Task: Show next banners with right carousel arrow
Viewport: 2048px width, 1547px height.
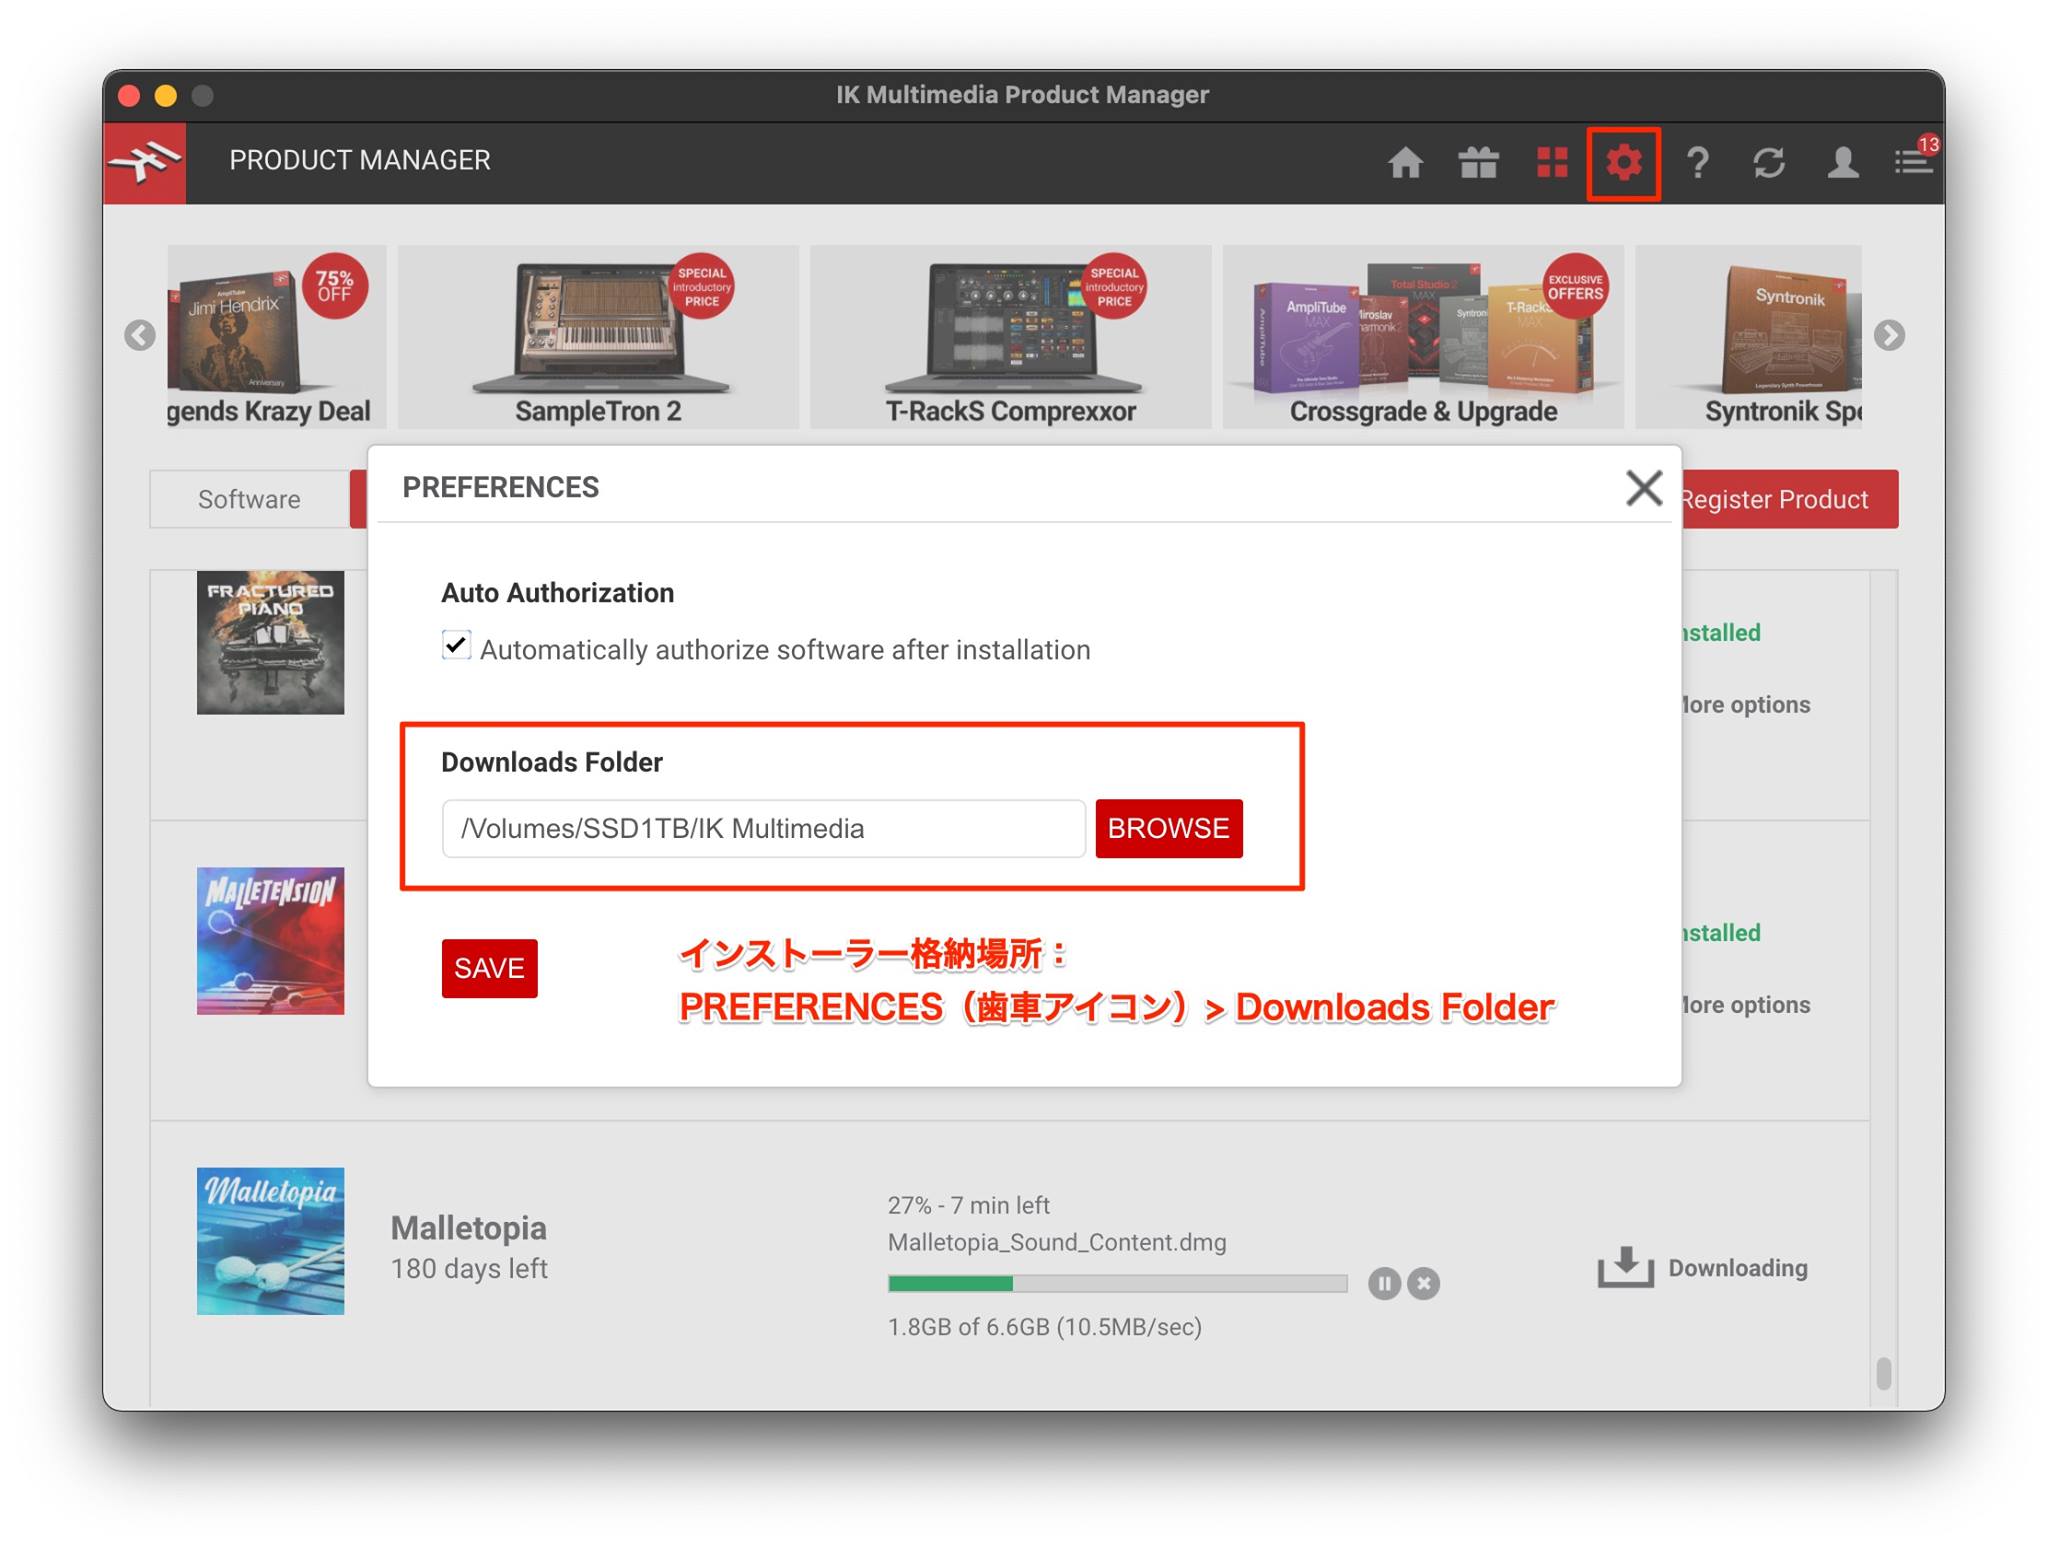Action: tap(1889, 335)
